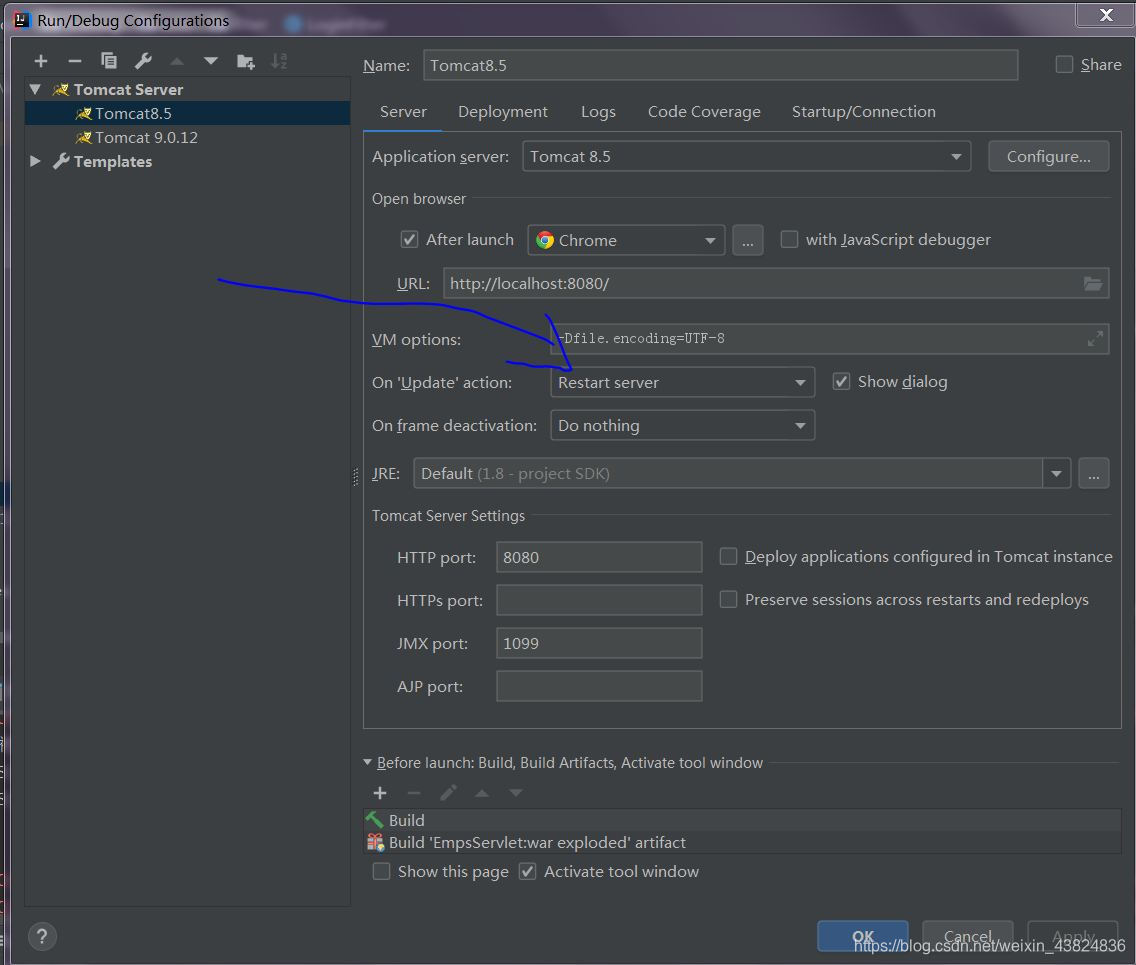Toggle Activate tool window checkbox

coord(527,871)
